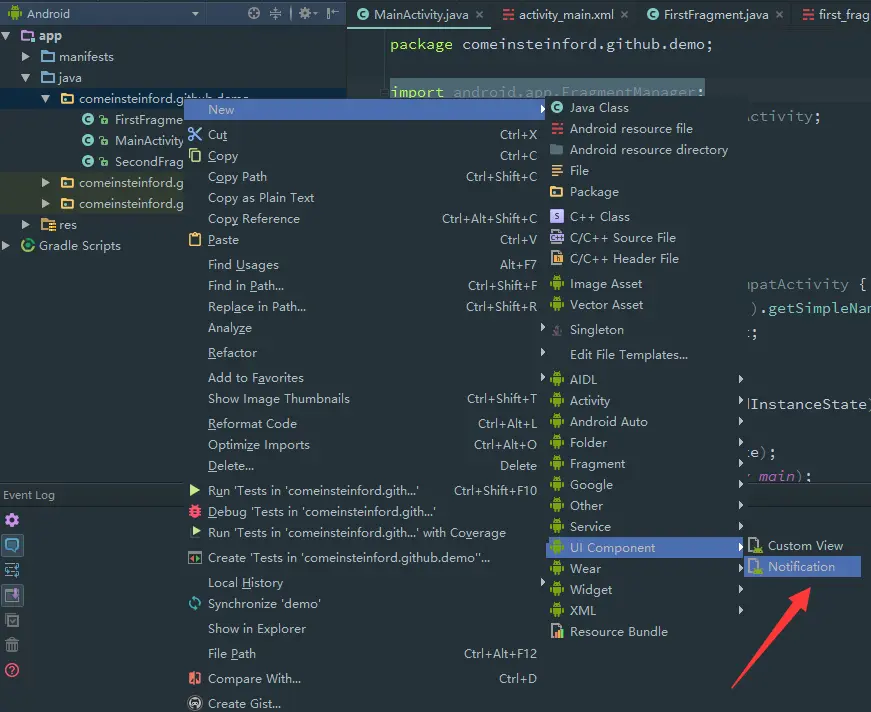Click the Event Log soft-wrap icon
This screenshot has width=871, height=712.
12,570
